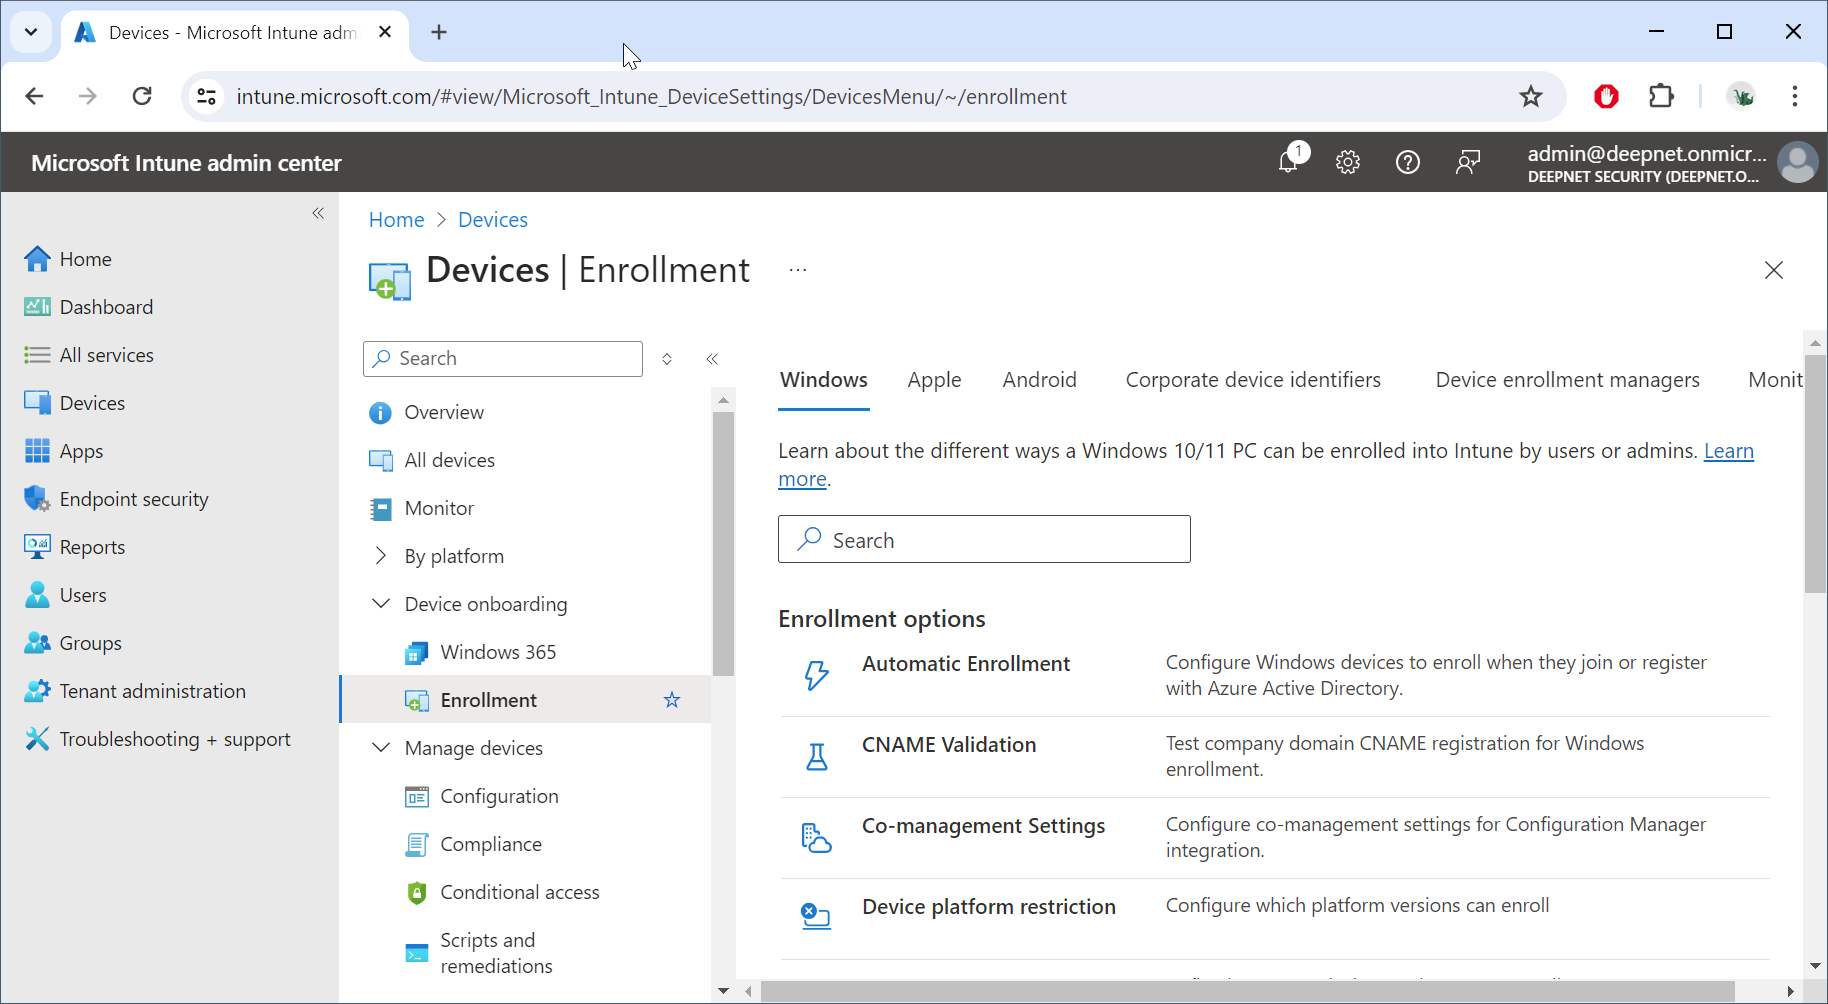Viewport: 1828px width, 1004px height.
Task: Collapse the Manage devices section
Action: (381, 748)
